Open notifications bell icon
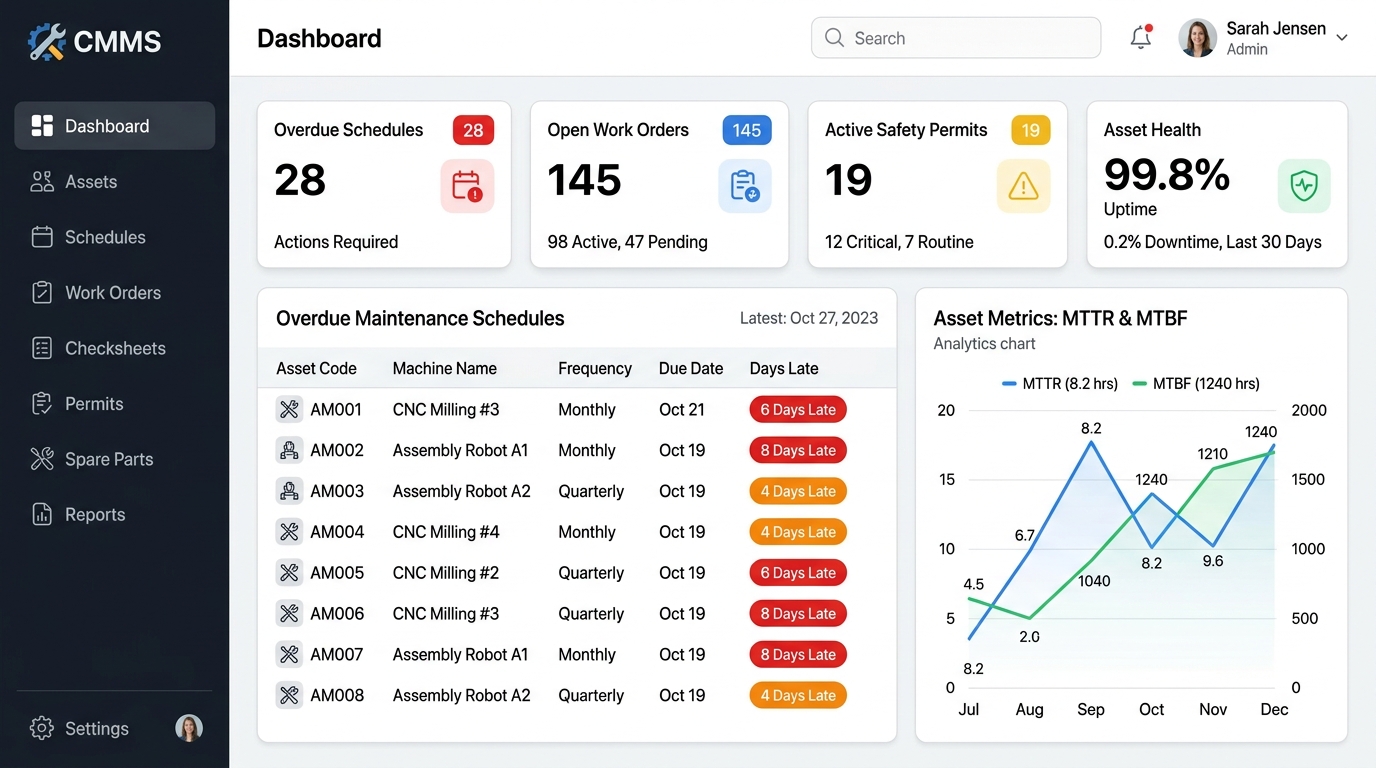 tap(1141, 38)
